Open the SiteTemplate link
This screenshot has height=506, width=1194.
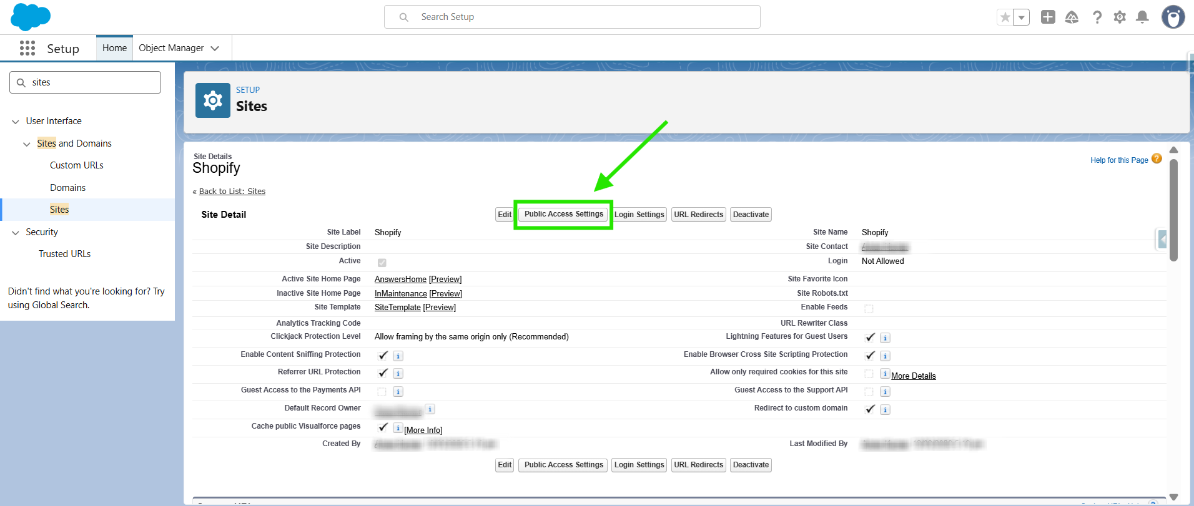pyautogui.click(x=397, y=307)
